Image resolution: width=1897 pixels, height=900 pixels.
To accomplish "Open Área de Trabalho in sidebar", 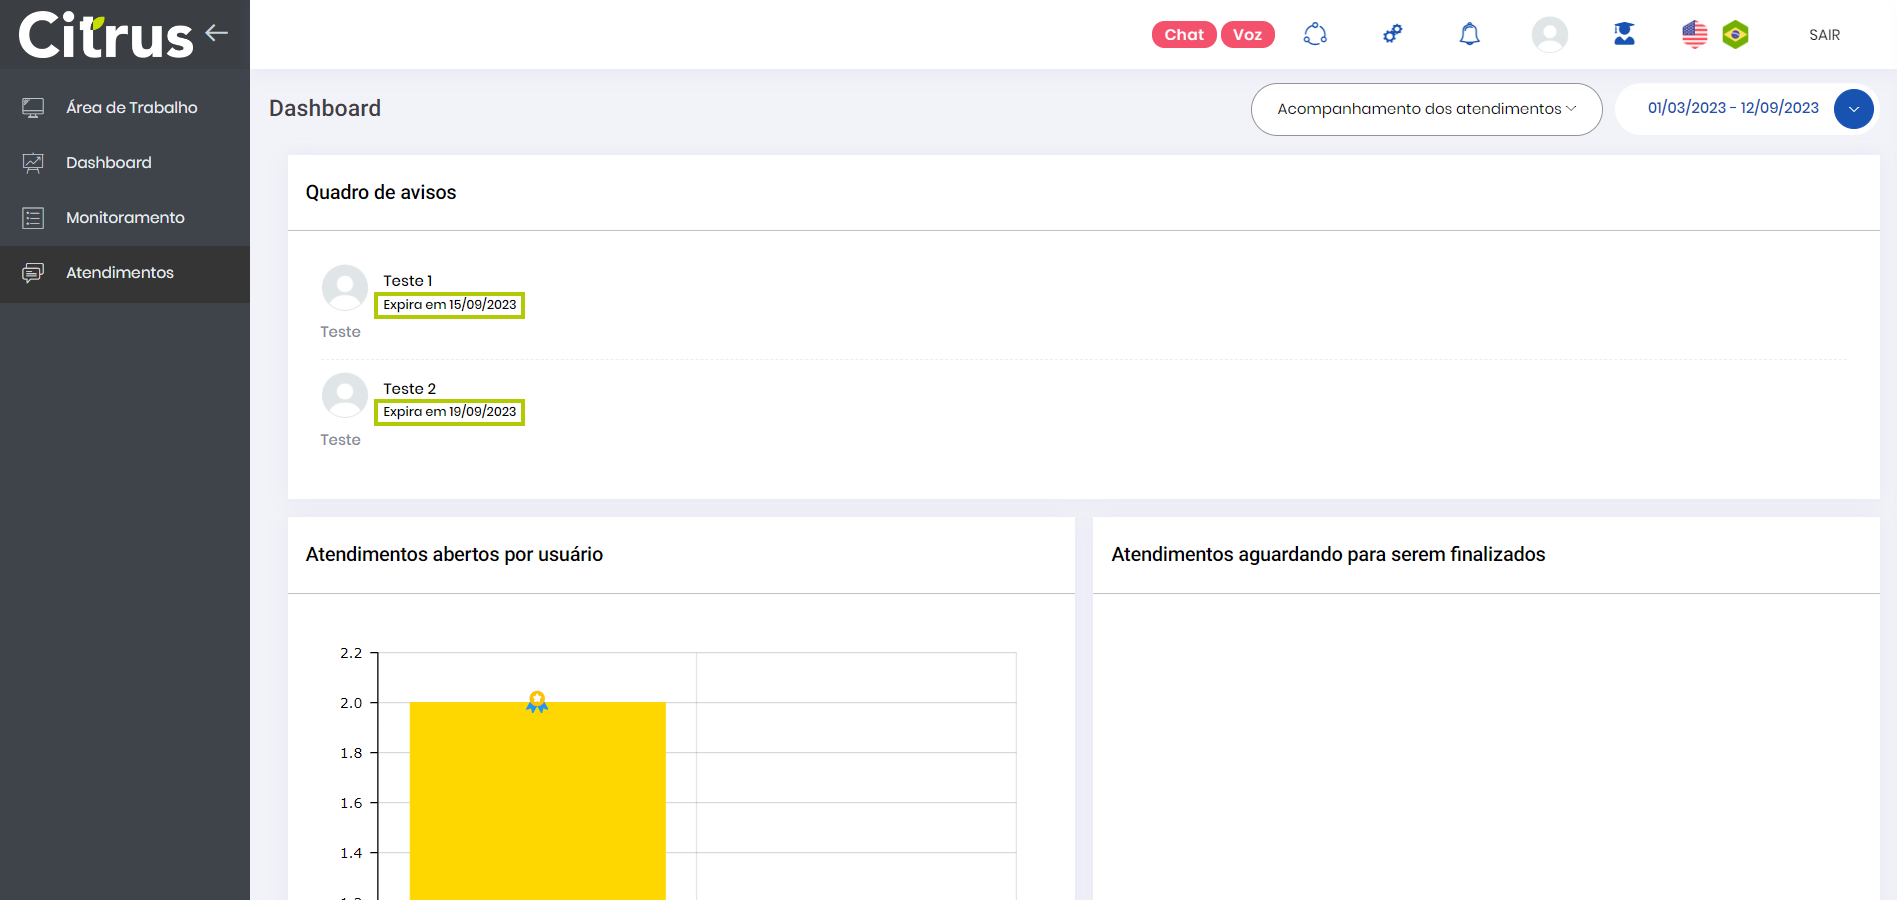I will [x=131, y=108].
